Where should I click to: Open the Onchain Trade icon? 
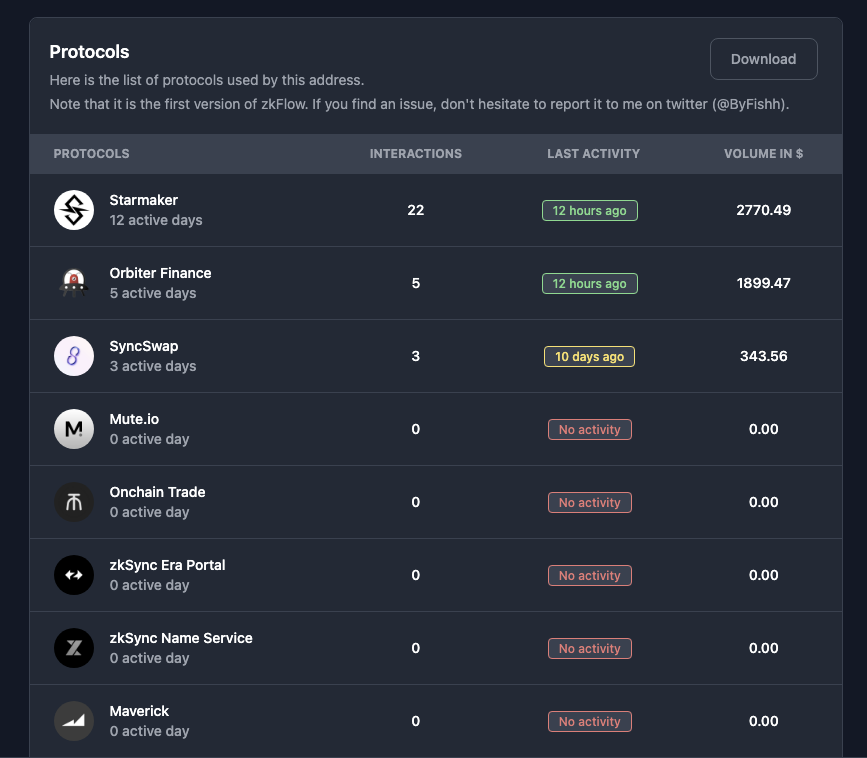[74, 502]
